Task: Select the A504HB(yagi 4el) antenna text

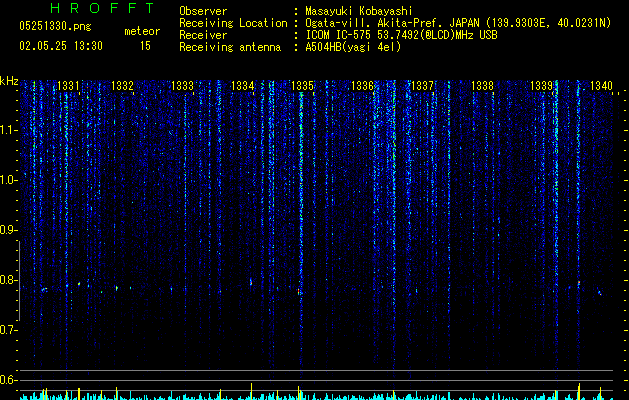Action: coord(353,47)
